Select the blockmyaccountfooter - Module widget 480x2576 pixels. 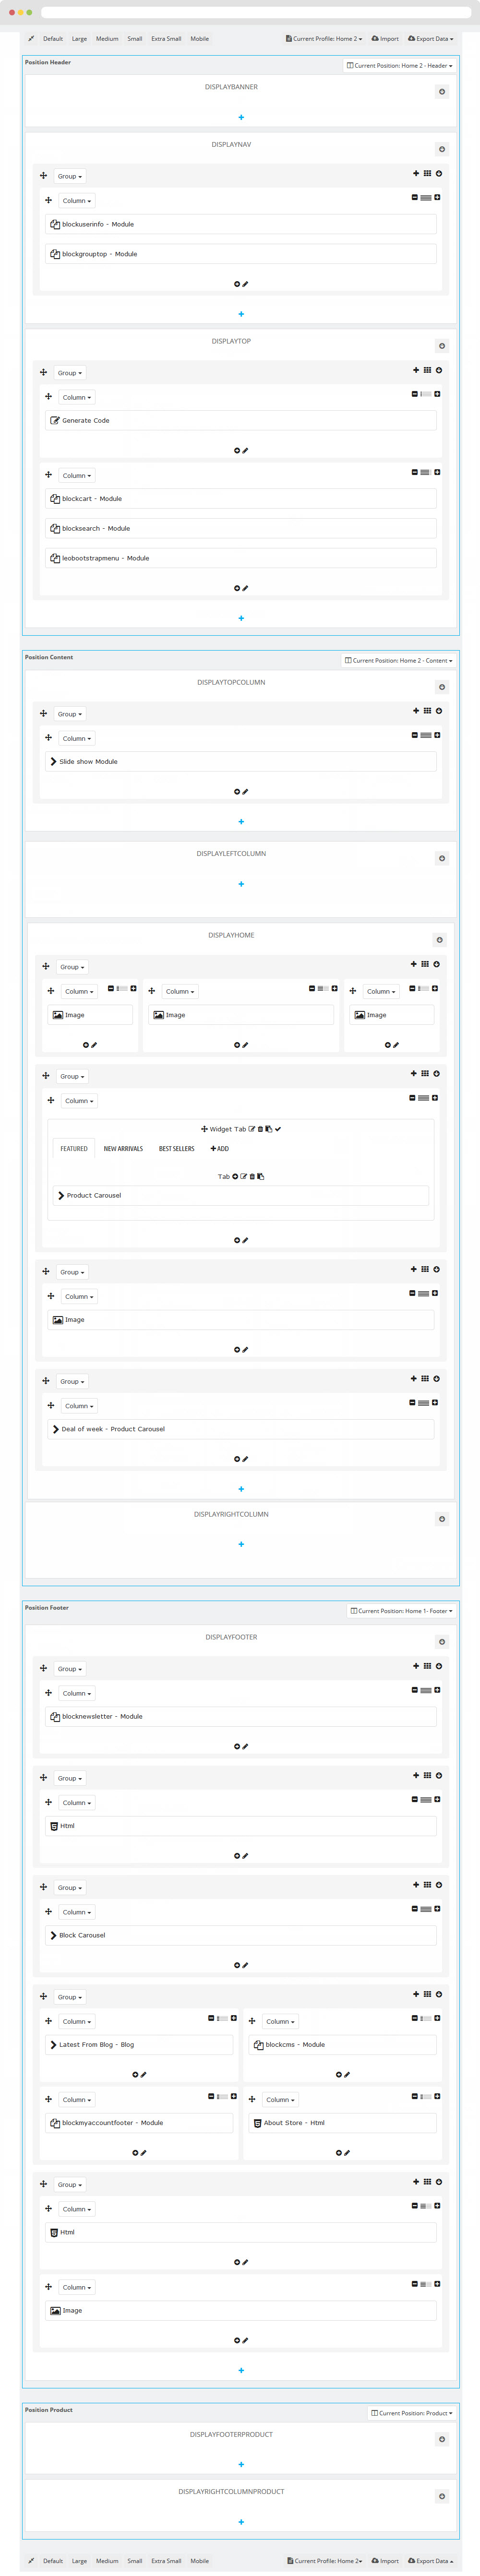(x=139, y=2123)
